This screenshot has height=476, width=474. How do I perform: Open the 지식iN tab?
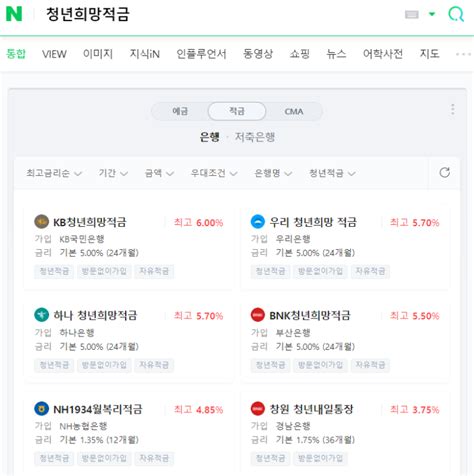click(x=145, y=54)
